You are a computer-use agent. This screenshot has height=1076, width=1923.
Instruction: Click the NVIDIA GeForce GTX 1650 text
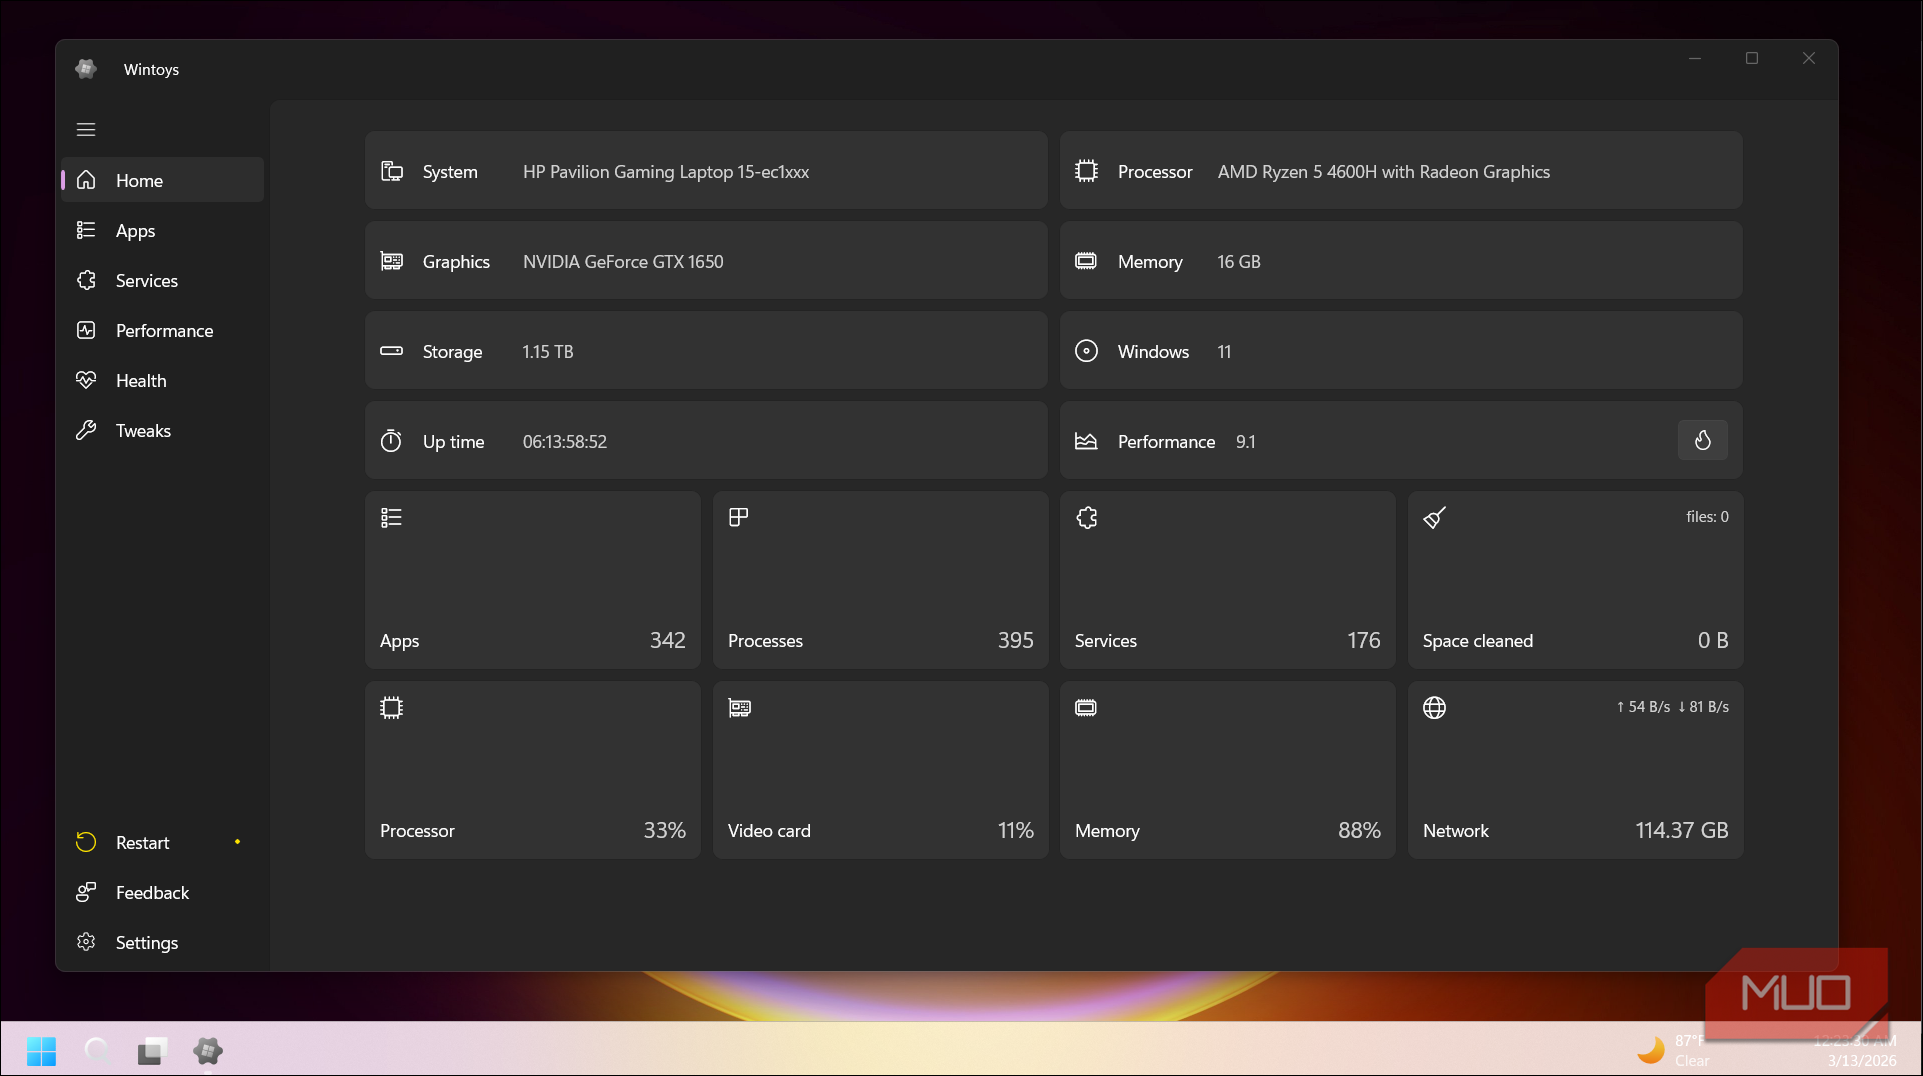tap(623, 262)
